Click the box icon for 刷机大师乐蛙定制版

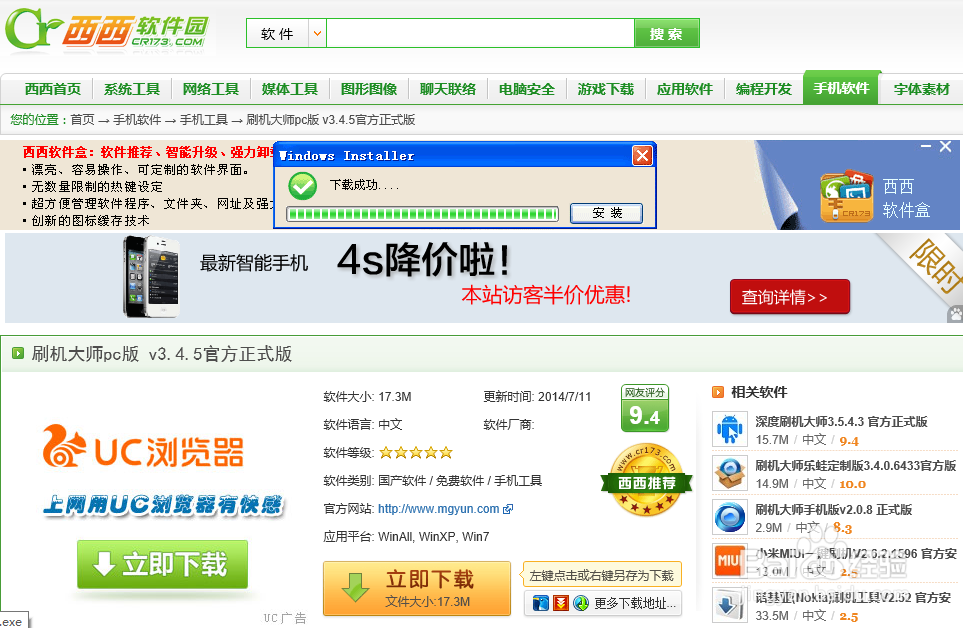point(730,473)
